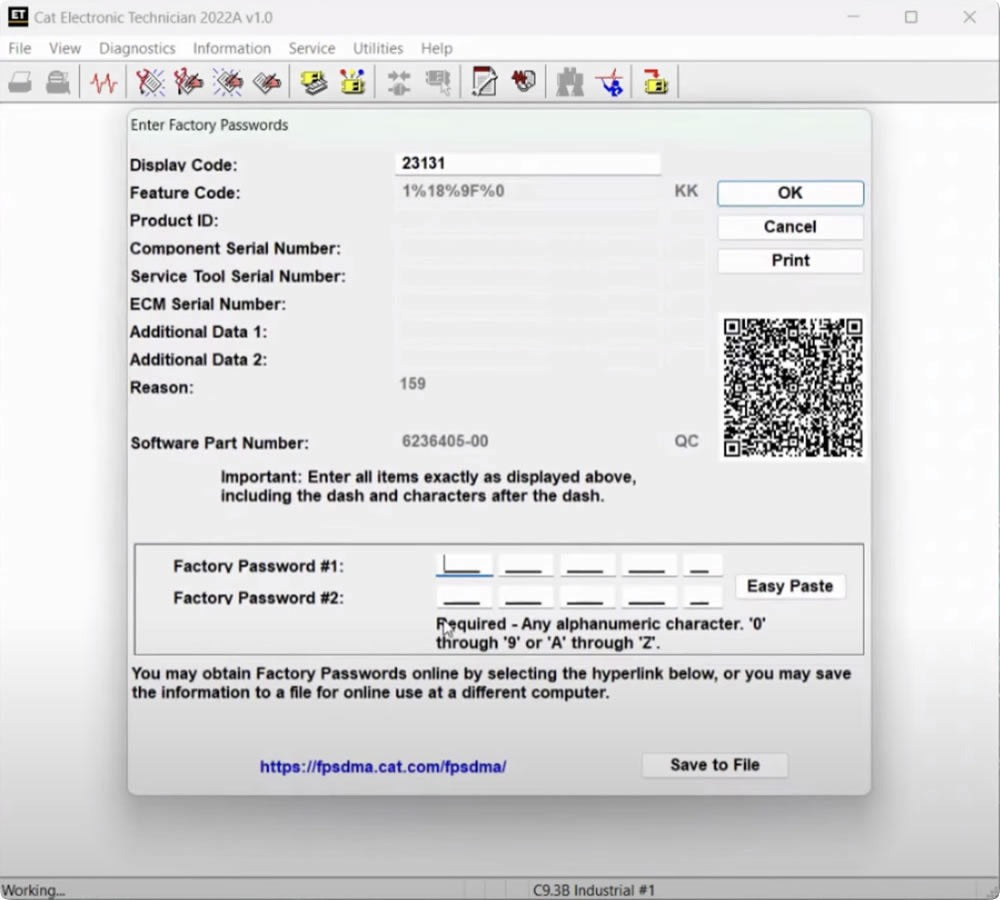This screenshot has height=900, width=1000.
Task: Click the notepad with pencil toolbar icon
Action: point(484,82)
